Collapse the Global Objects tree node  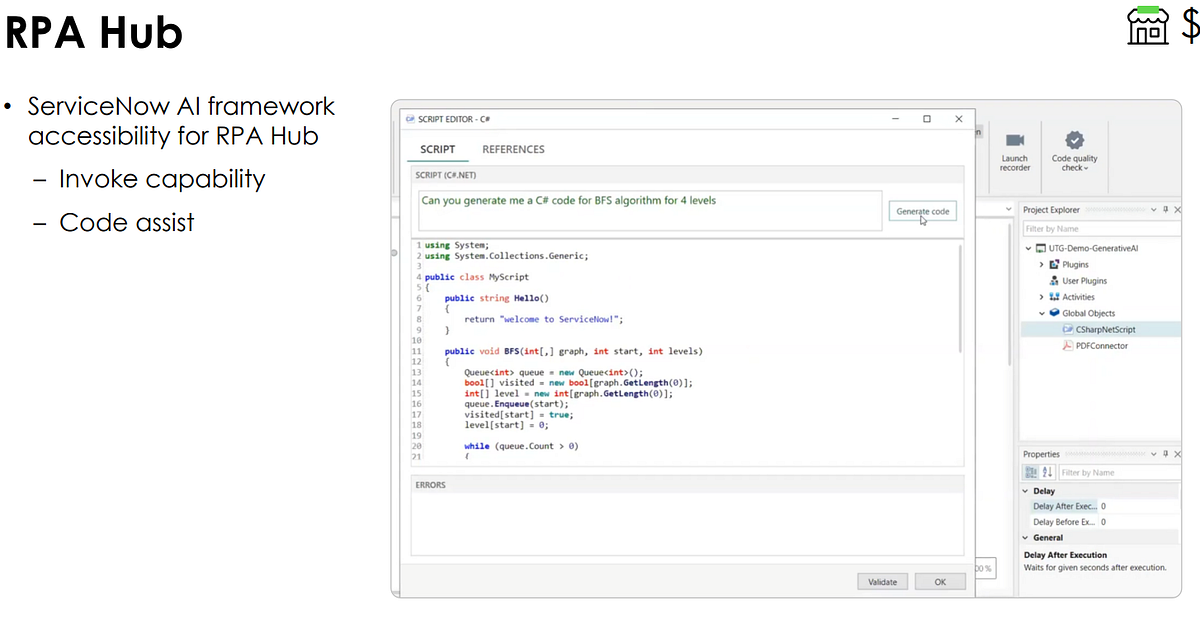point(1040,313)
